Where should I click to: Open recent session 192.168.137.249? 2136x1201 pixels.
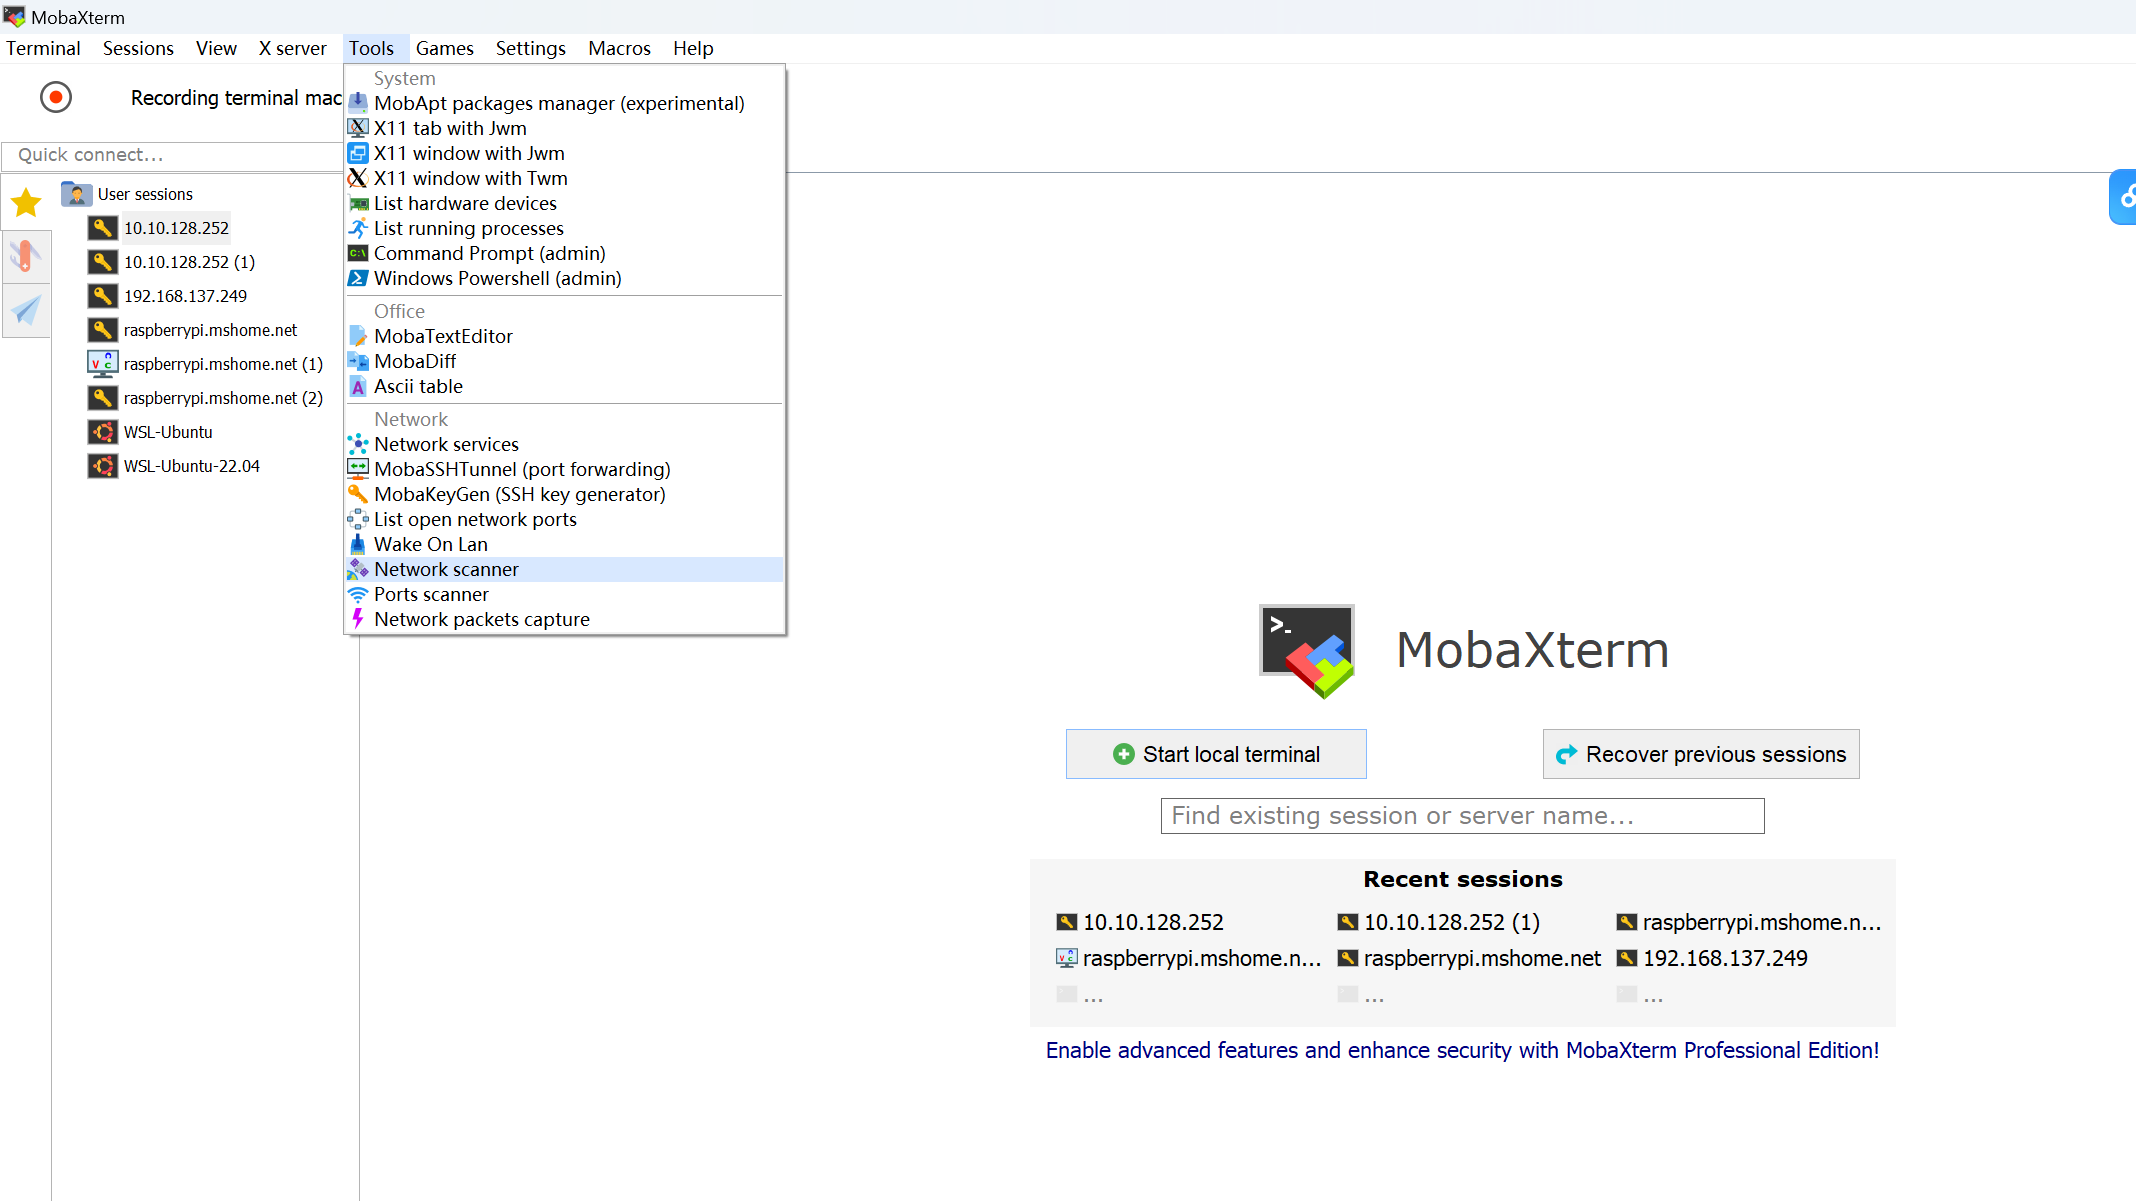(1724, 958)
